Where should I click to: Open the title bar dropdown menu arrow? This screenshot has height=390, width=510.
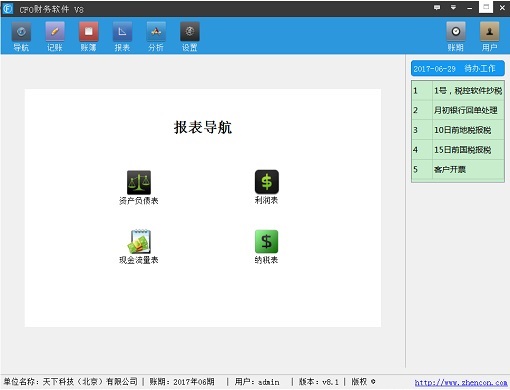click(x=453, y=8)
